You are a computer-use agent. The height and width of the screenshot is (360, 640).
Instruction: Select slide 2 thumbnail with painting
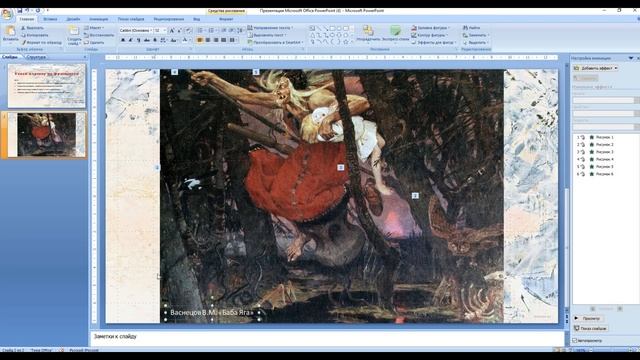(x=47, y=135)
